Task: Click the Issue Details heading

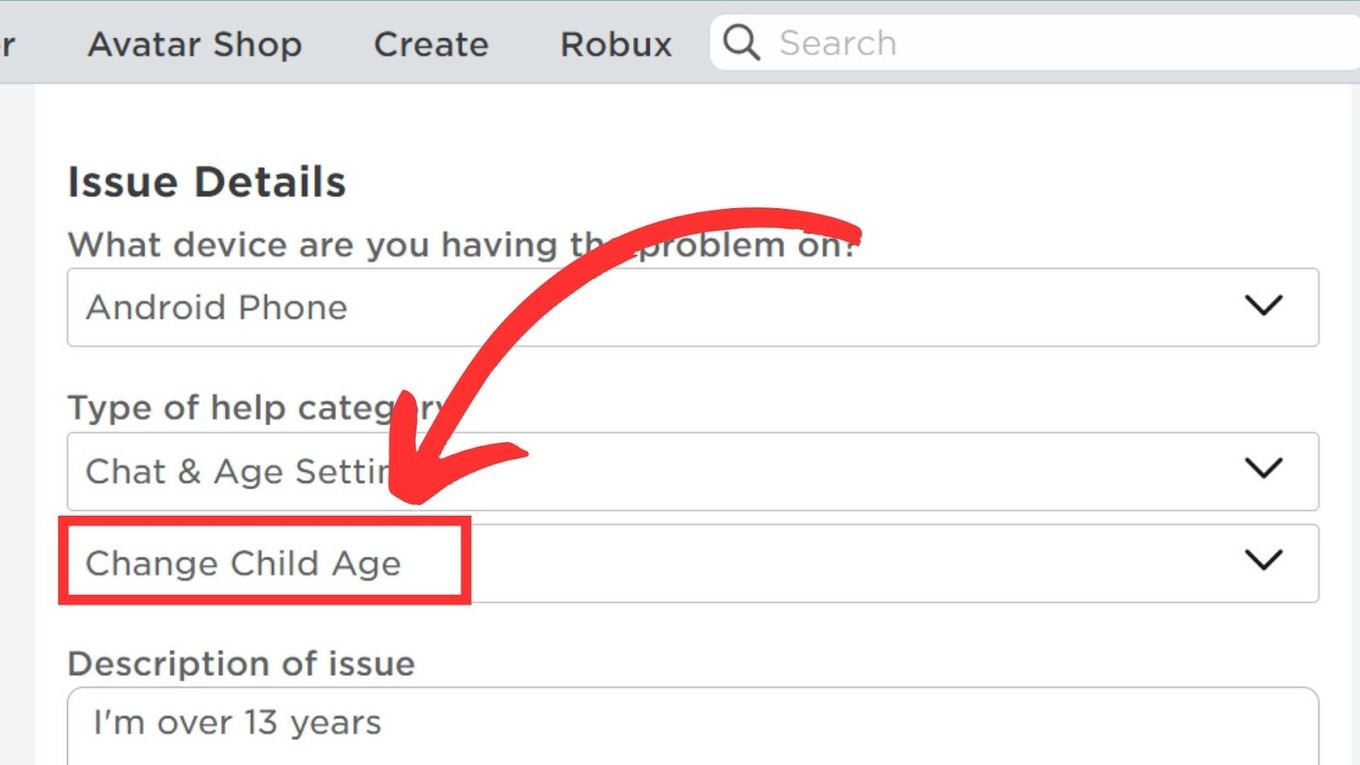Action: pos(207,183)
